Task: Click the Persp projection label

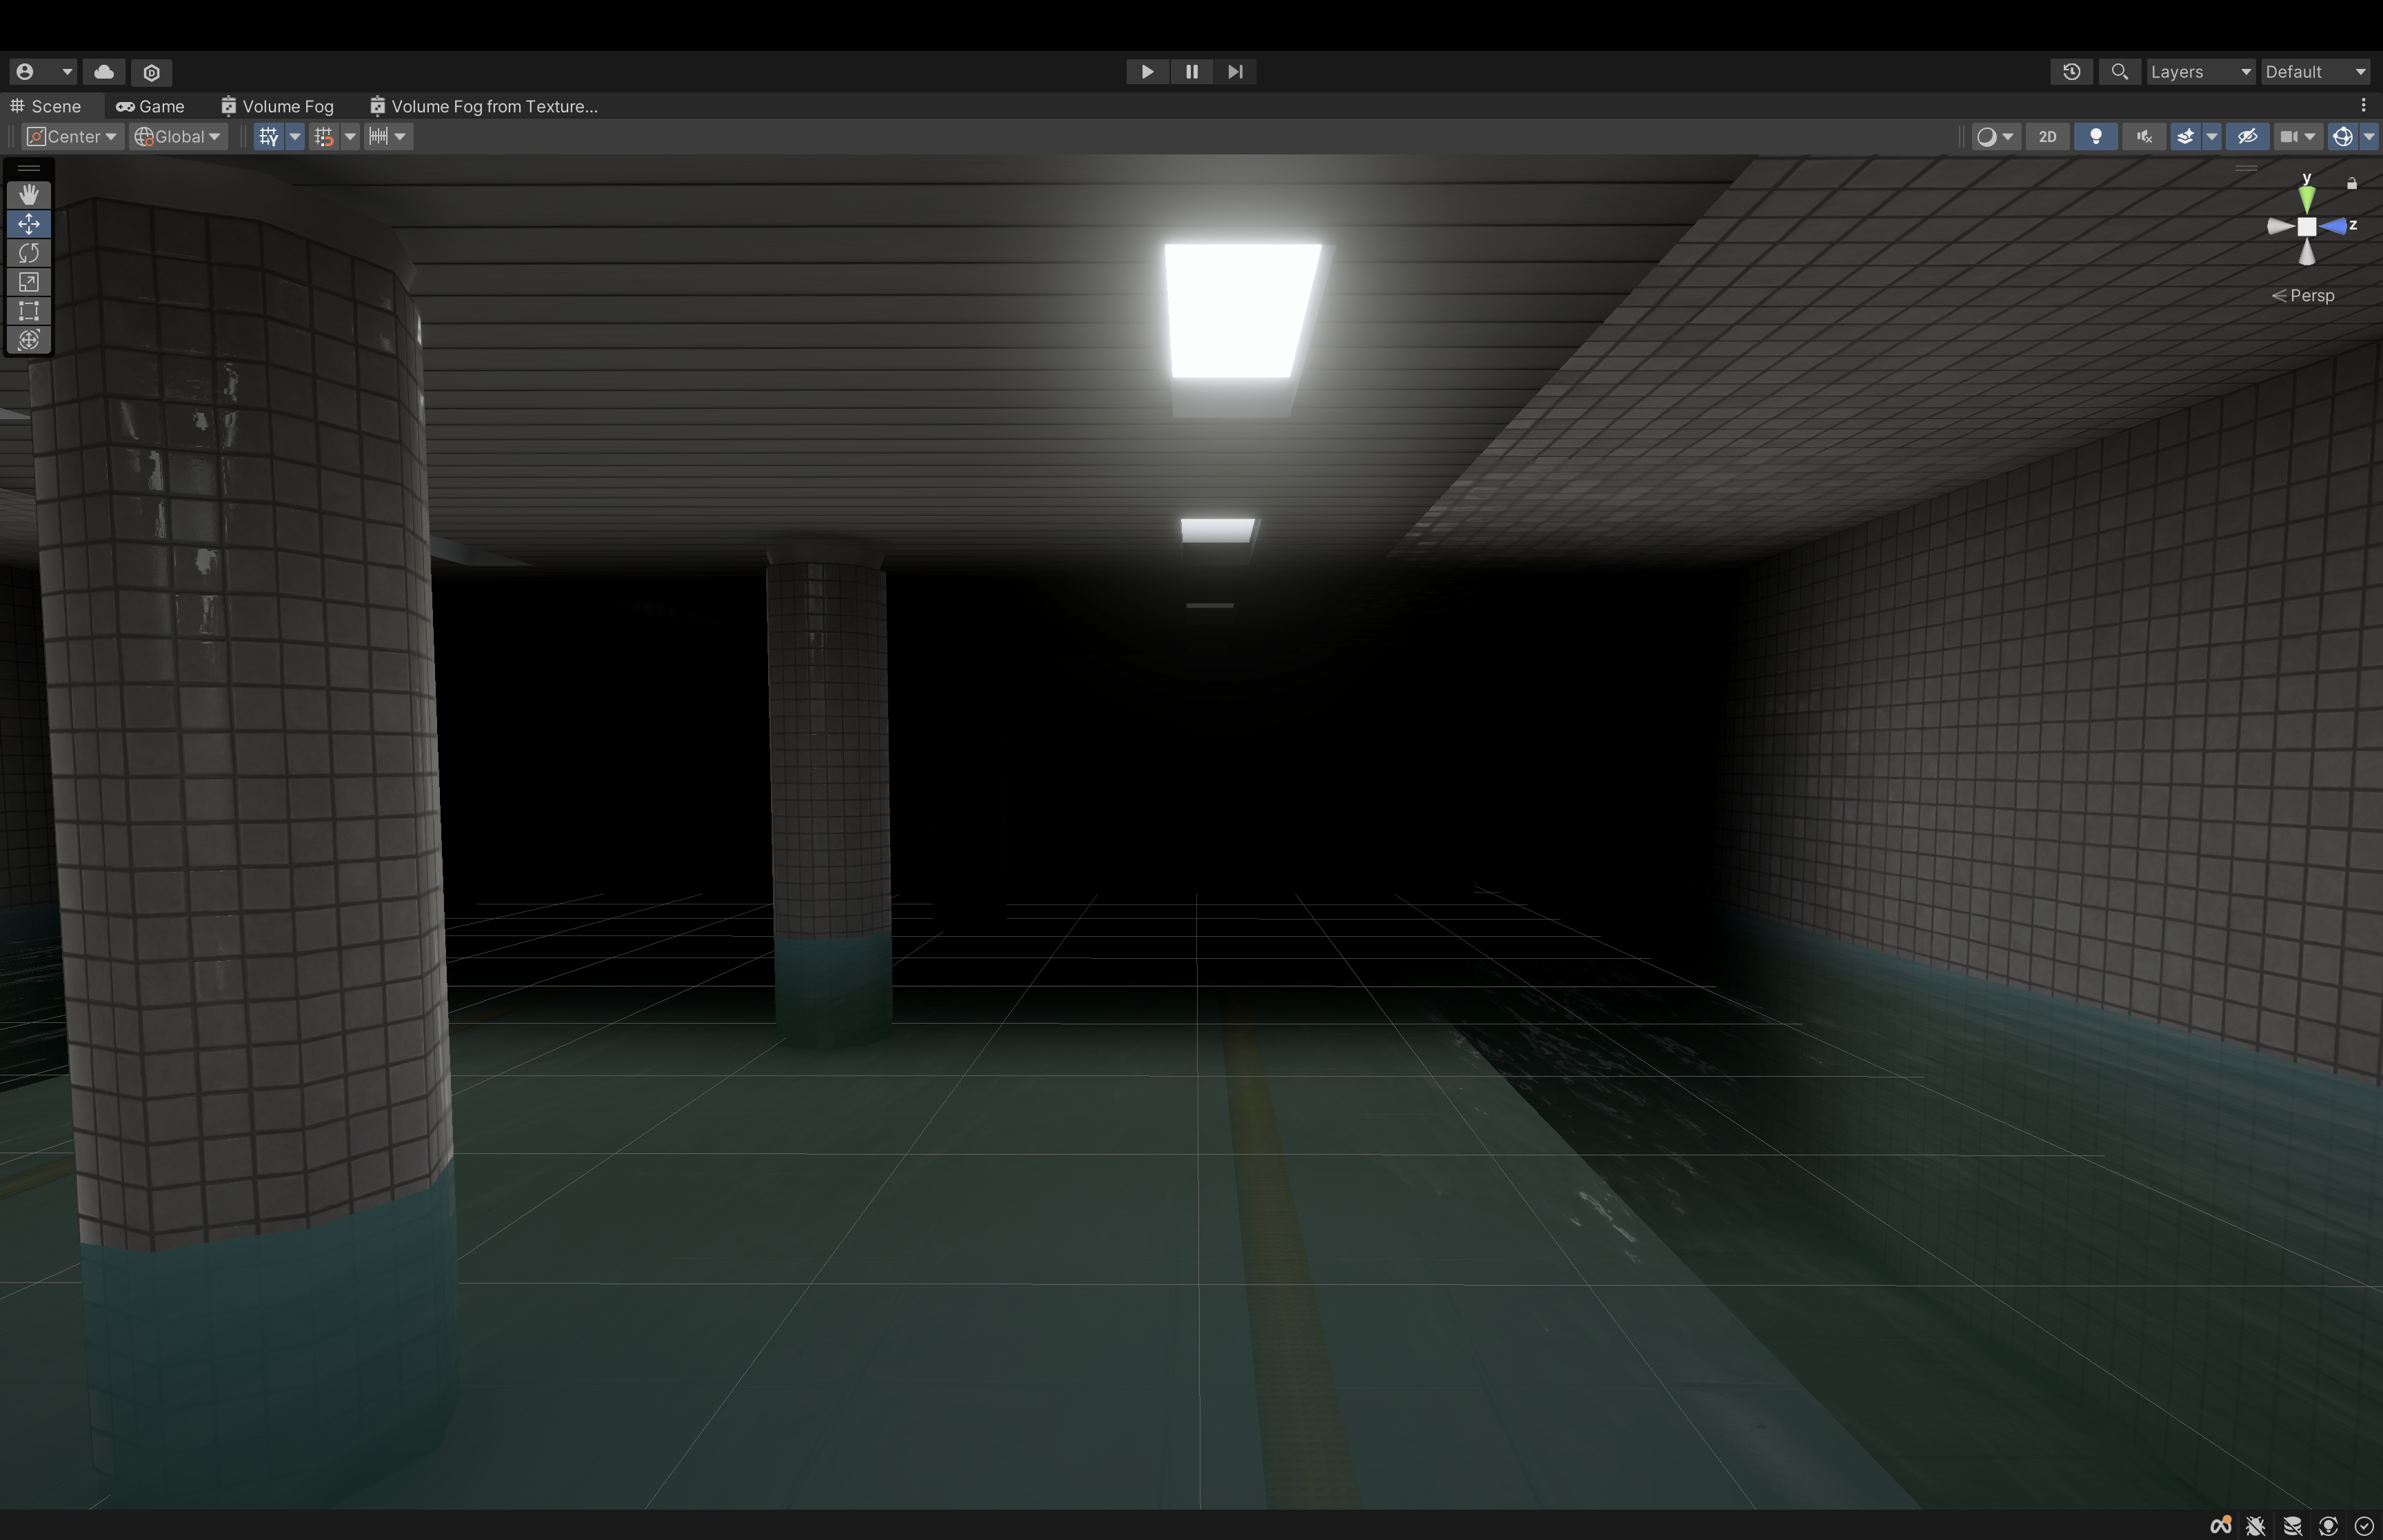Action: 2310,296
